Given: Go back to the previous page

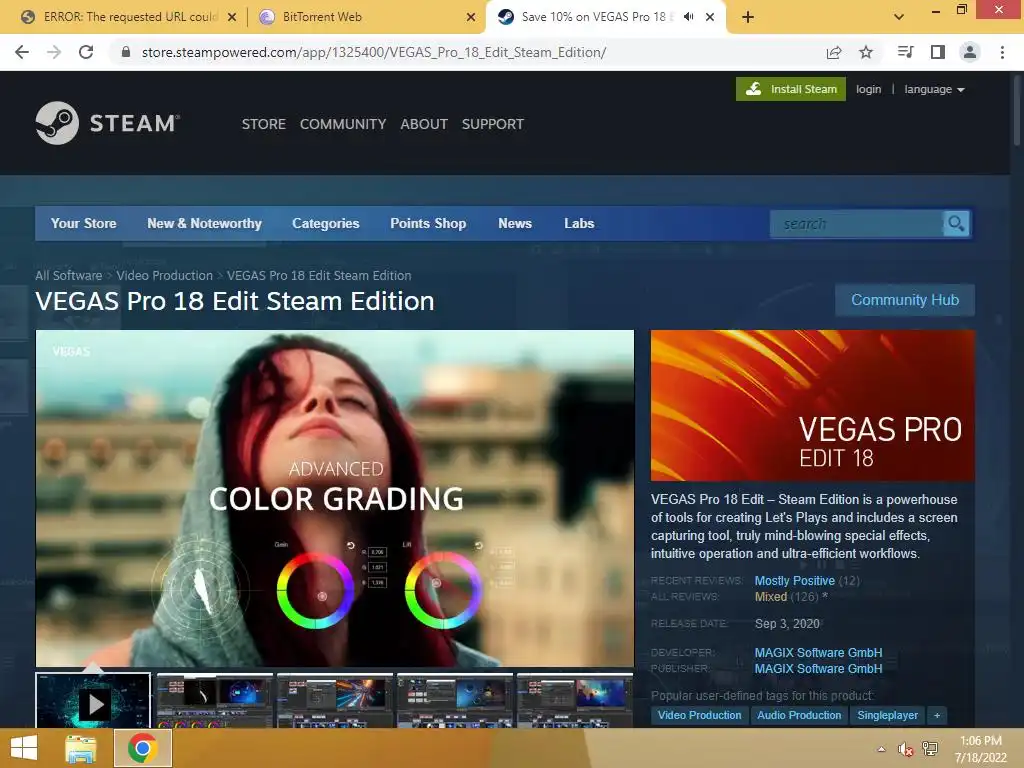Looking at the screenshot, I should click(22, 52).
